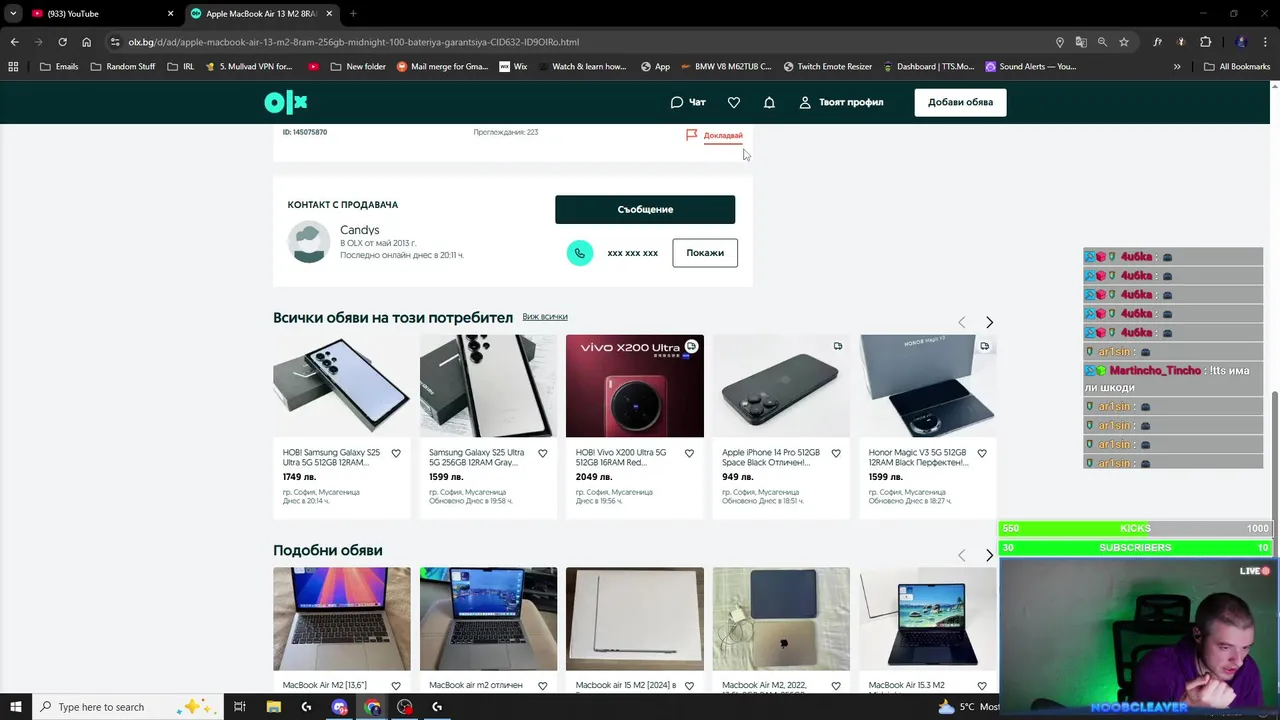Image resolution: width=1280 pixels, height=720 pixels.
Task: Reload the current page
Action: pos(62,42)
